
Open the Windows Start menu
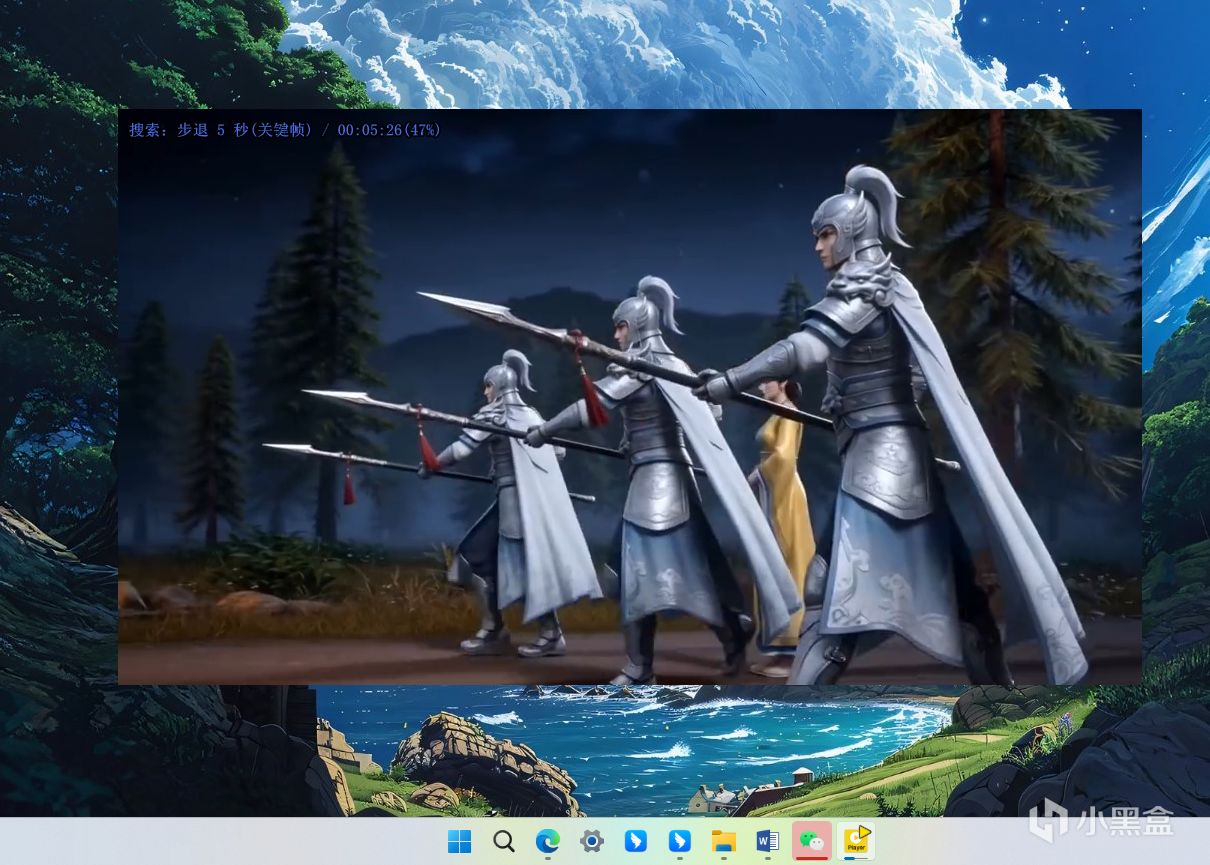pyautogui.click(x=460, y=841)
